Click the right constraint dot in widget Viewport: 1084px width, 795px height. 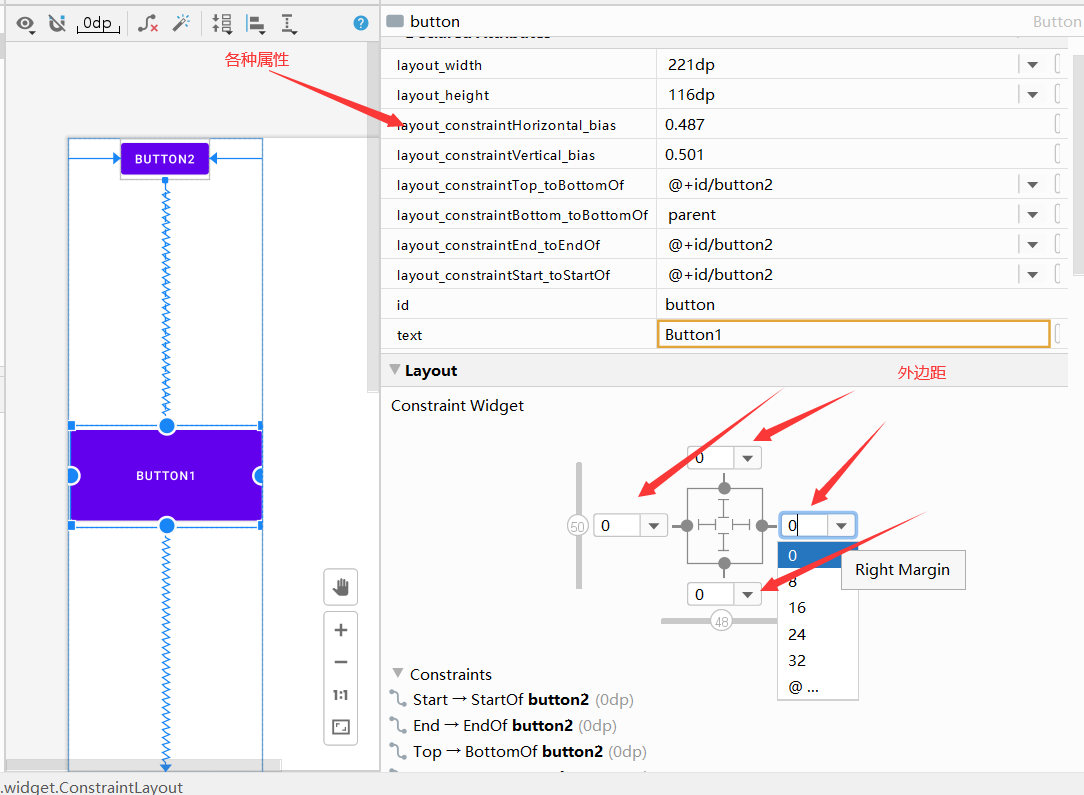(762, 526)
